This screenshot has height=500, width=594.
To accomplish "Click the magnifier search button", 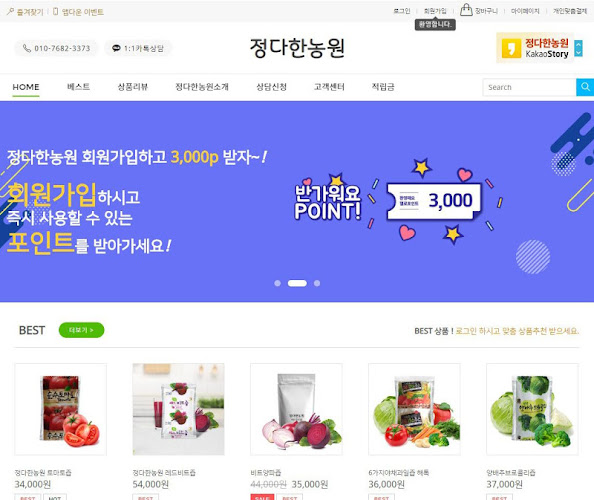I will point(585,87).
